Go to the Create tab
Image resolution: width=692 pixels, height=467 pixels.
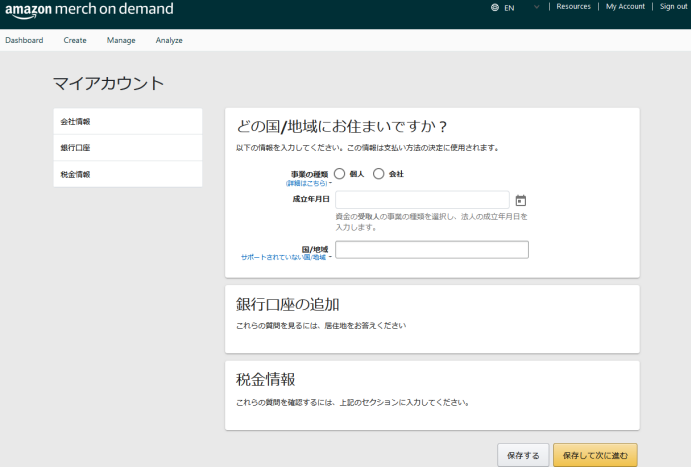pos(75,40)
